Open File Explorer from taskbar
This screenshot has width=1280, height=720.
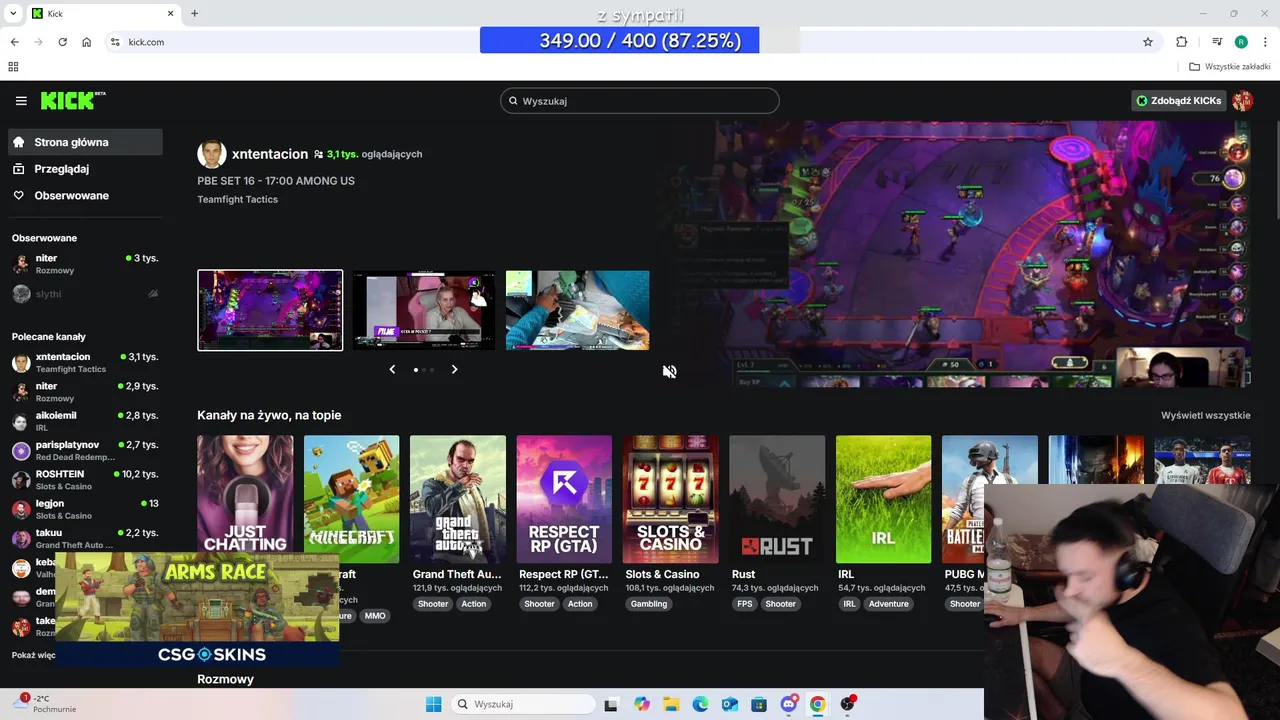point(671,704)
